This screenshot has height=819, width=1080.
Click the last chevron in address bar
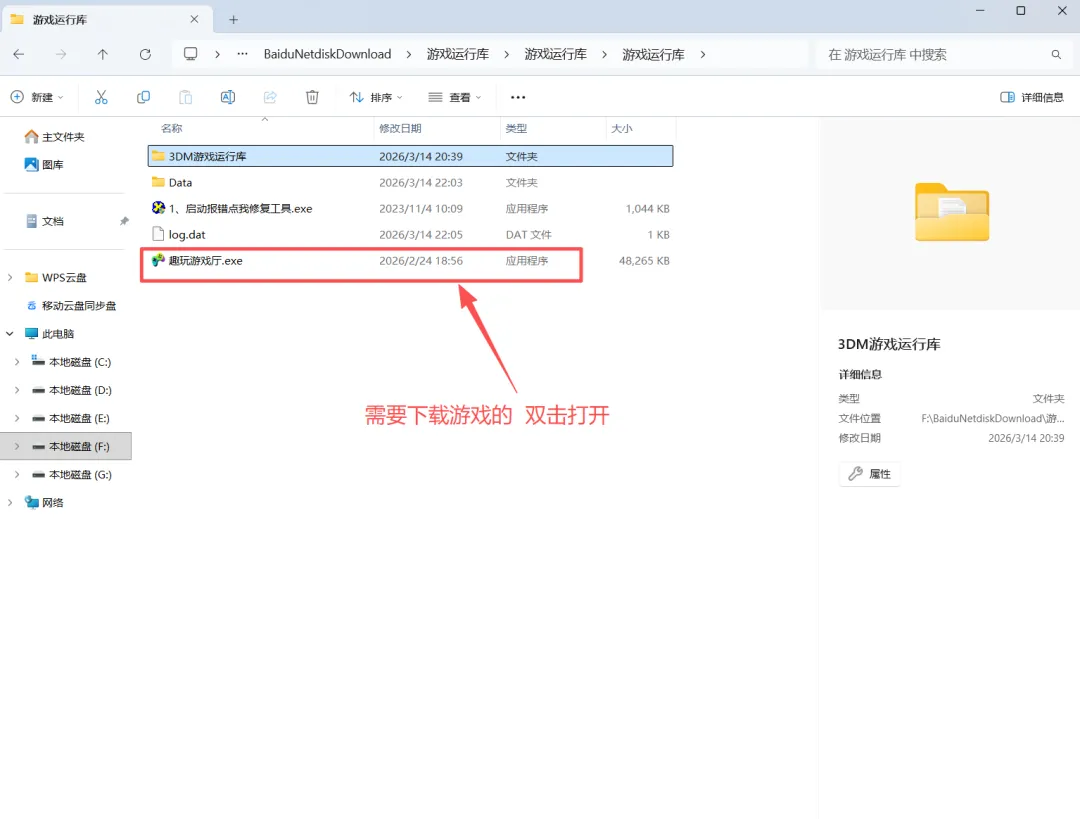[703, 54]
